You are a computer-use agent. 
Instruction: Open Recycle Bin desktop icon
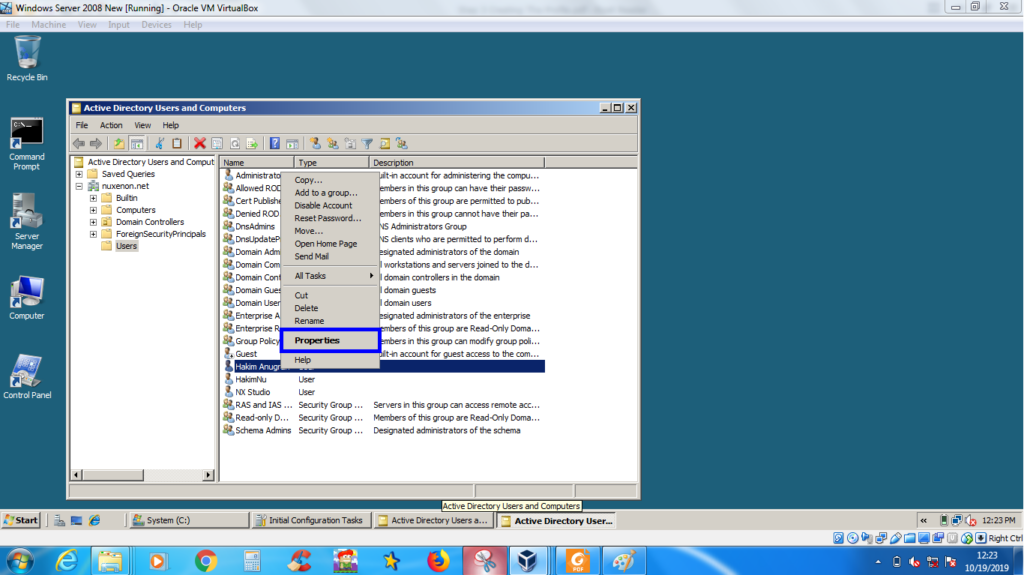pos(27,59)
